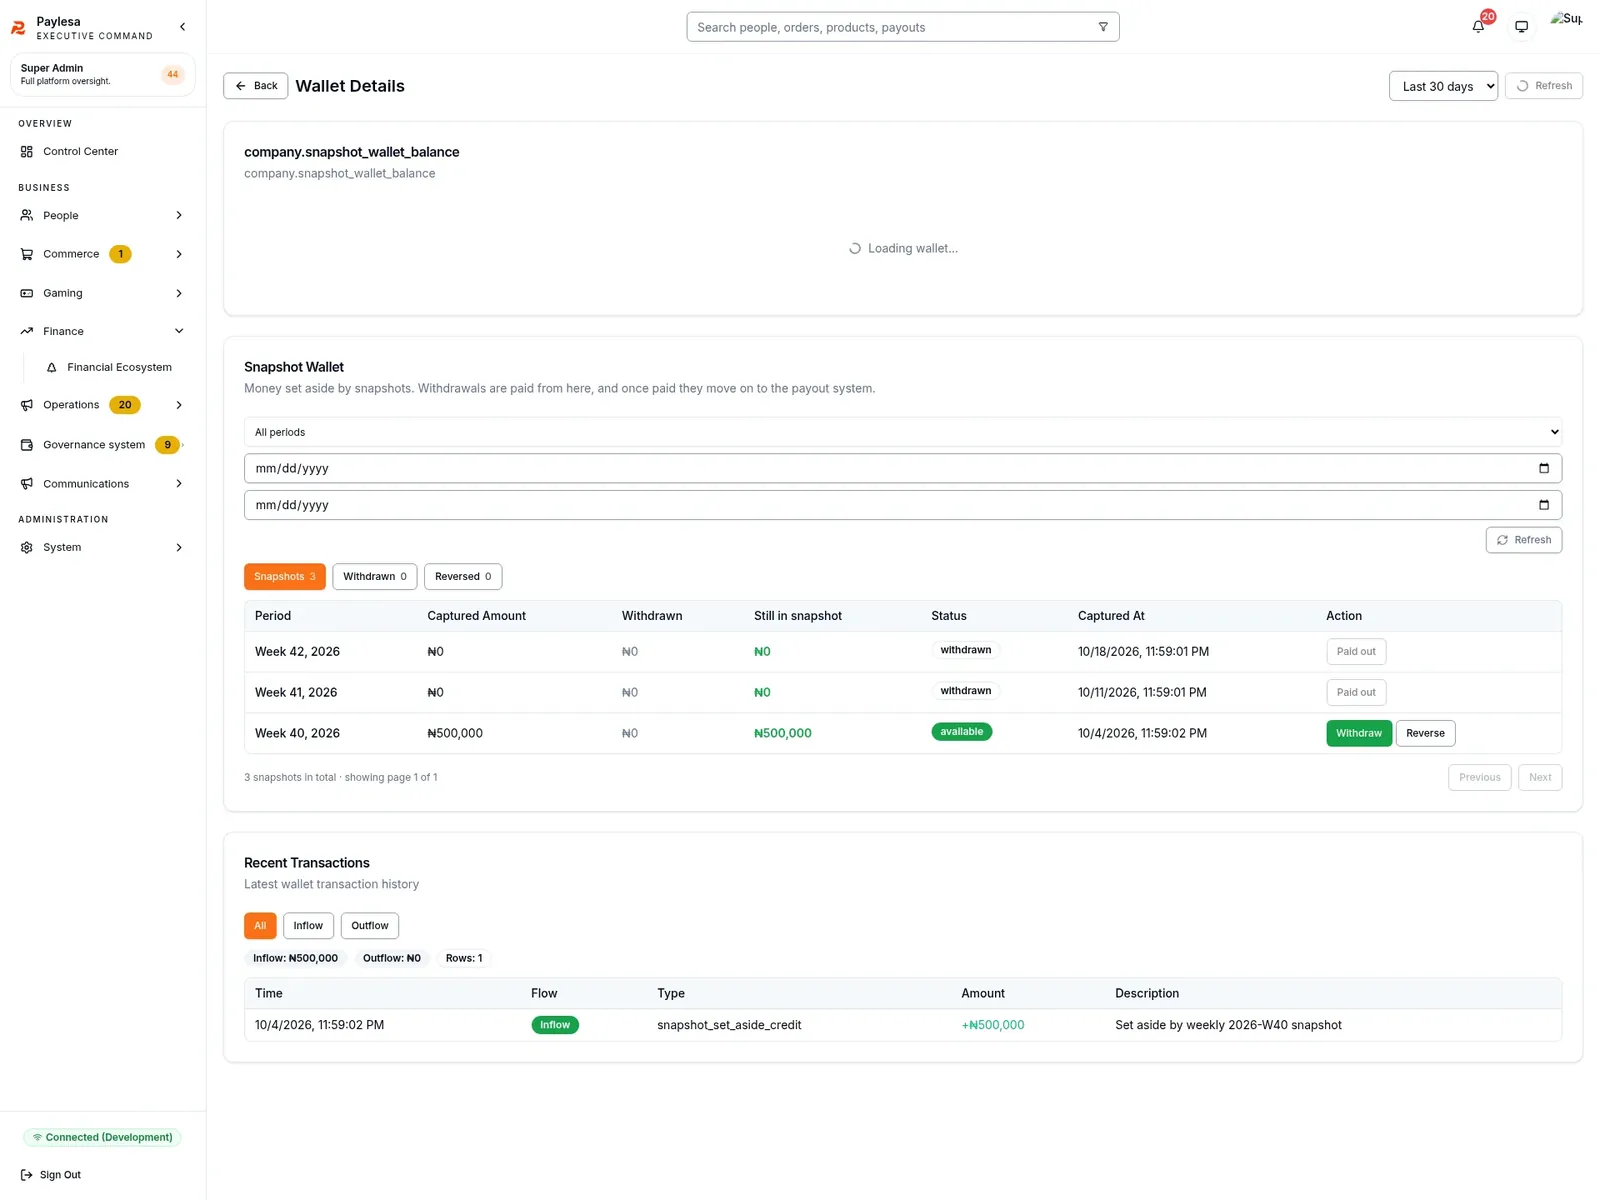
Task: Expand the Operations menu chevron
Action: click(179, 405)
